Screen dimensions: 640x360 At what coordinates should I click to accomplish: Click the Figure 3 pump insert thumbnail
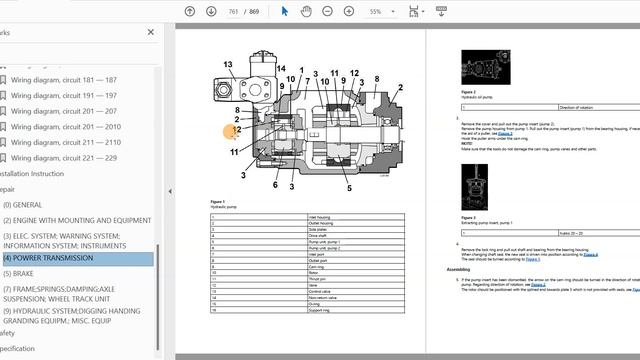coord(474,187)
